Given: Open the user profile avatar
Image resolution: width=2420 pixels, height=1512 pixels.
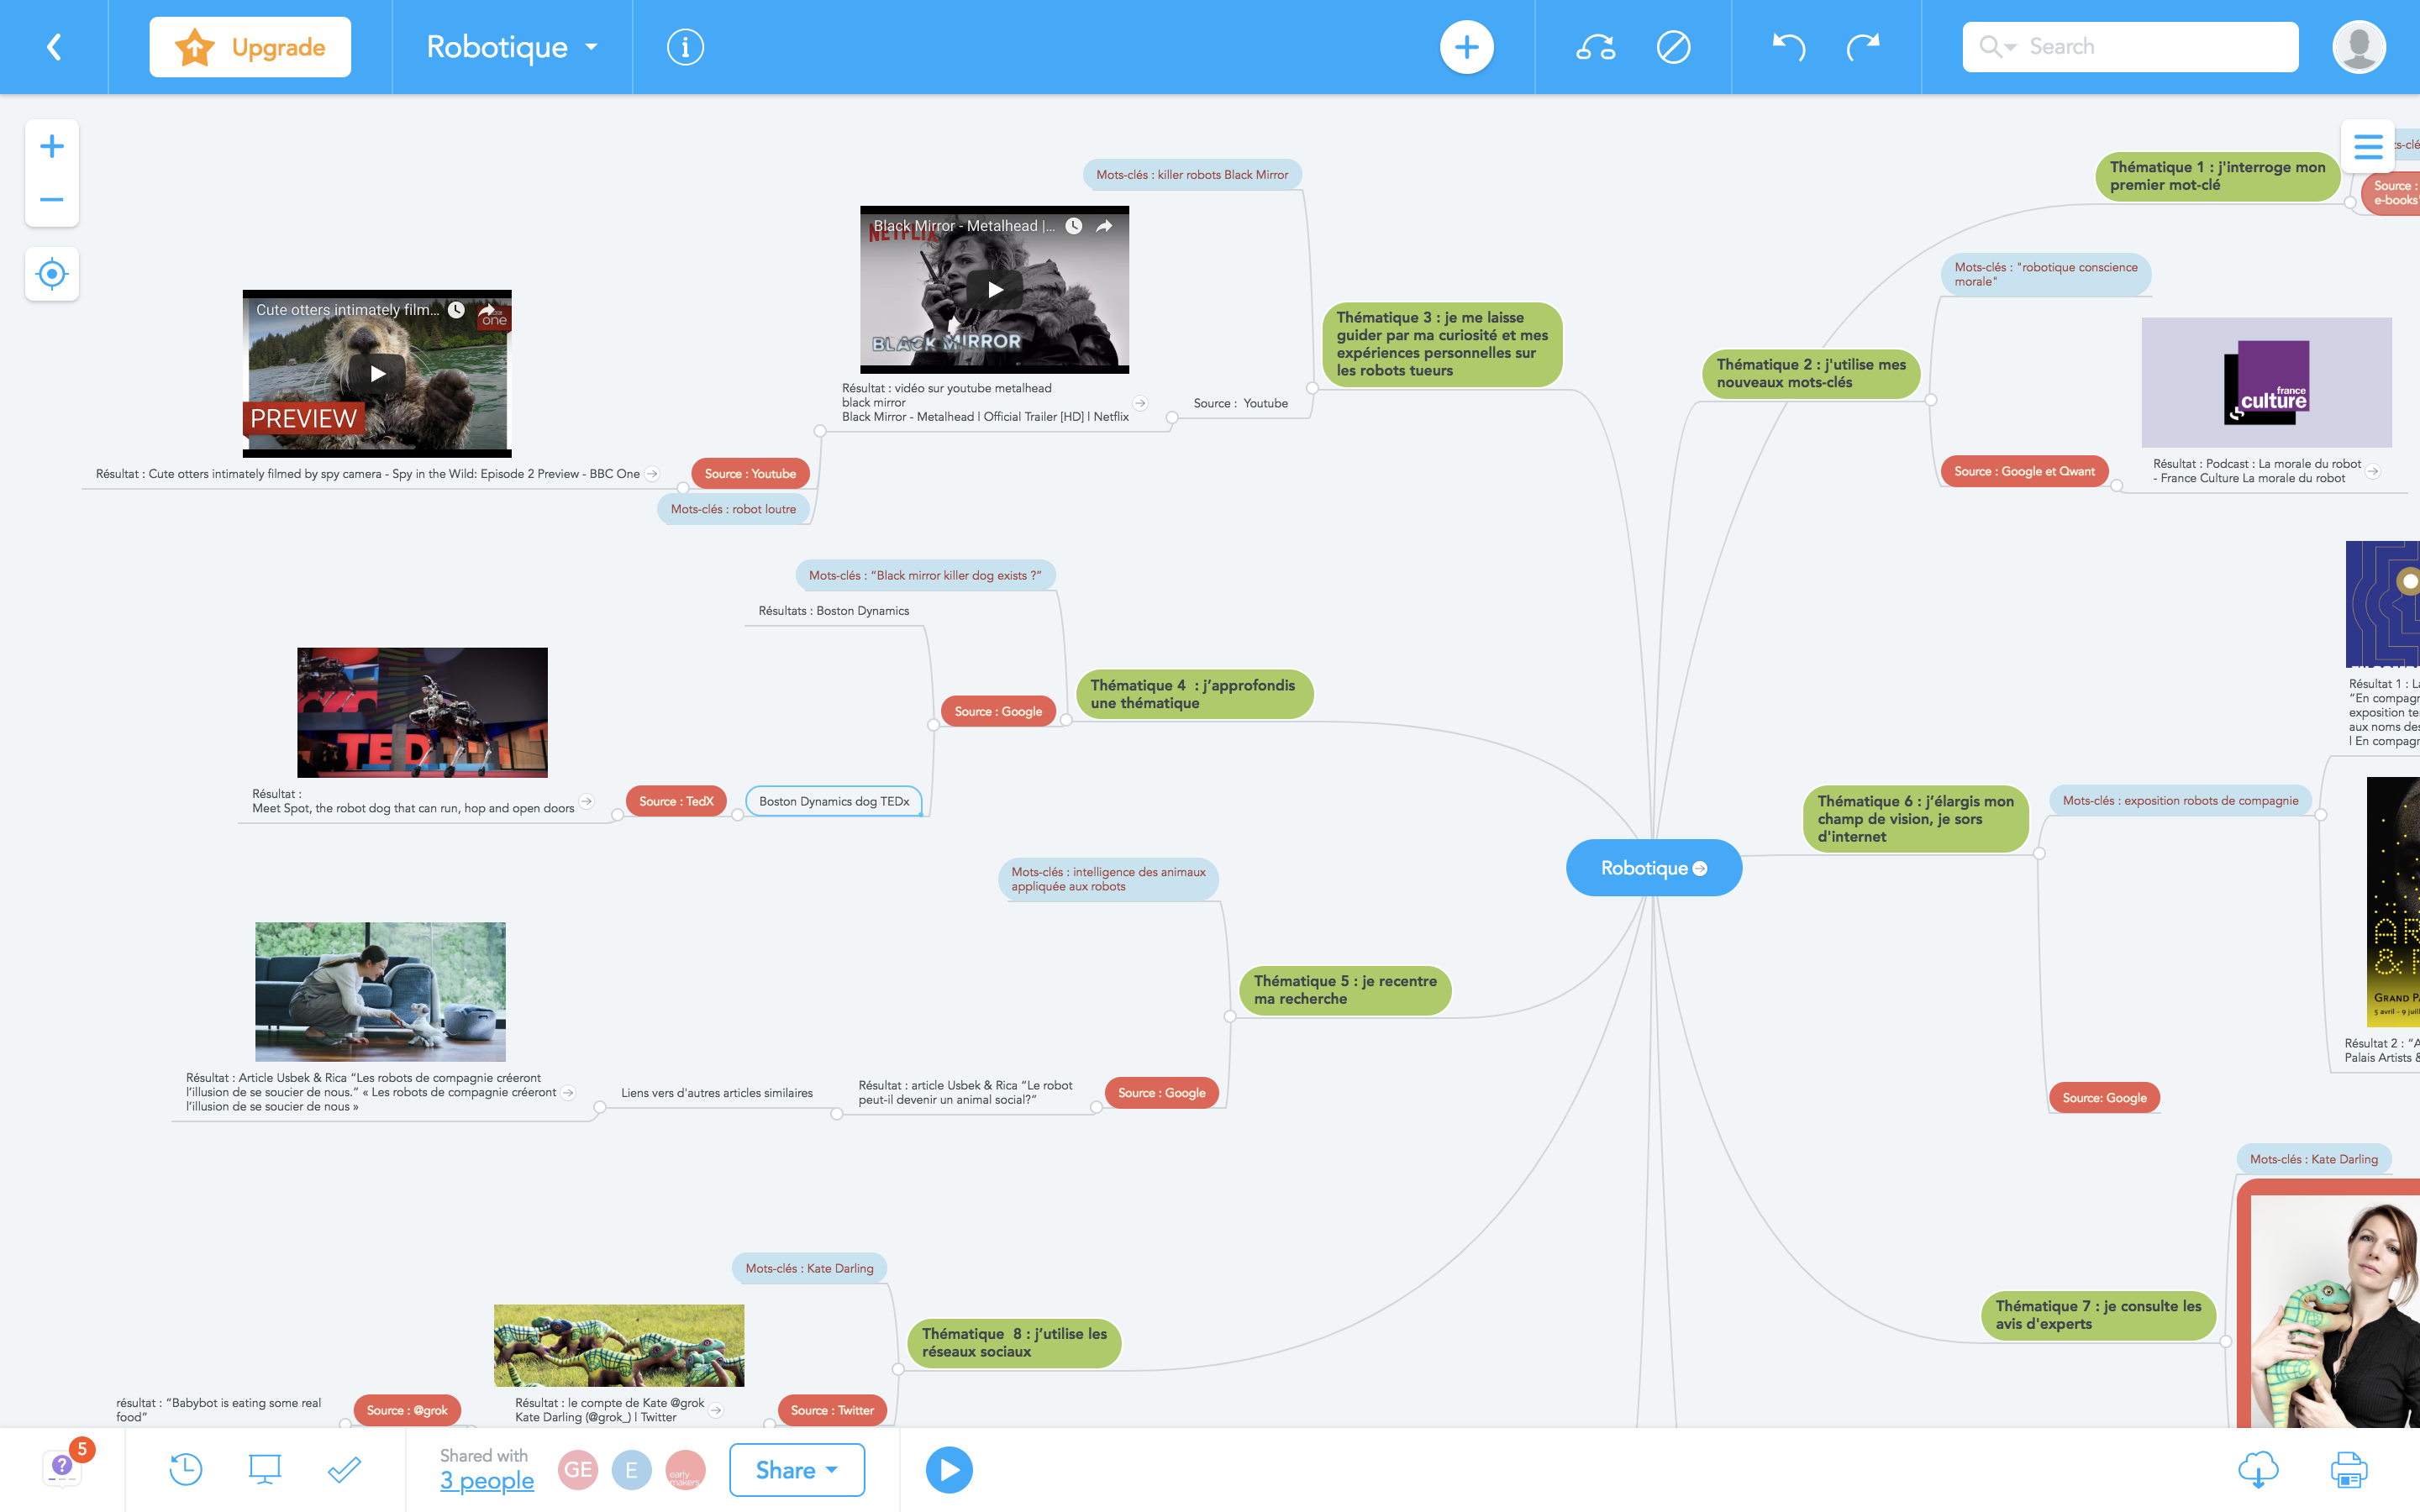Looking at the screenshot, I should tap(2359, 47).
